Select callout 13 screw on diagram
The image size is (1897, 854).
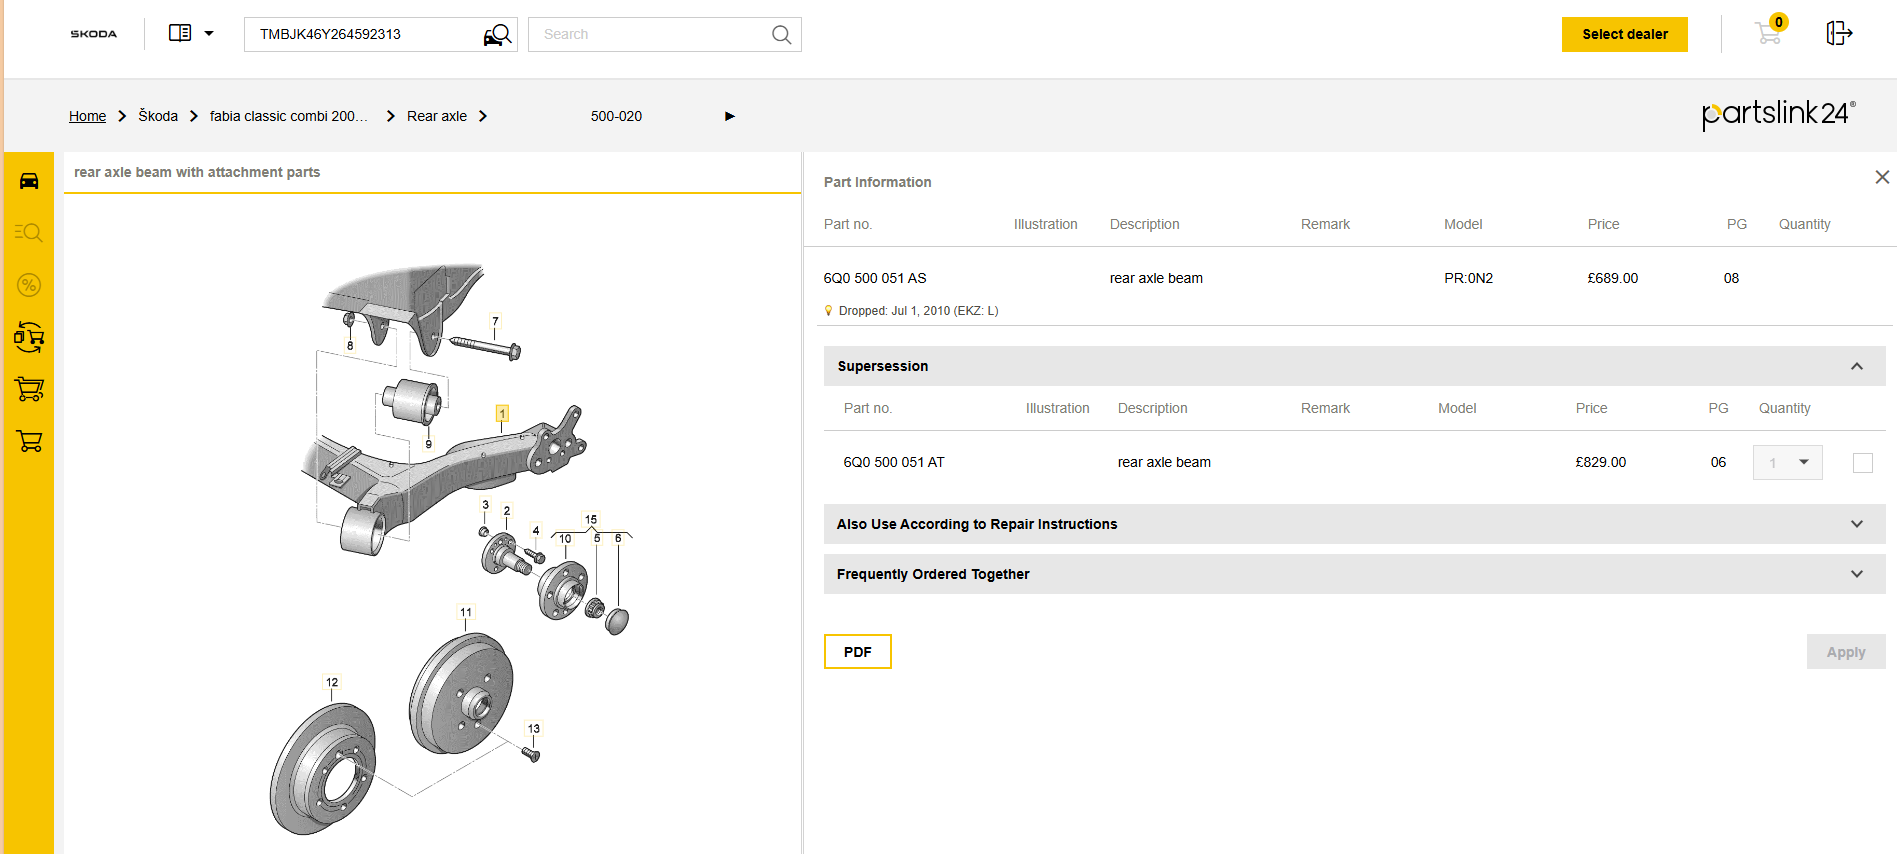point(534,729)
